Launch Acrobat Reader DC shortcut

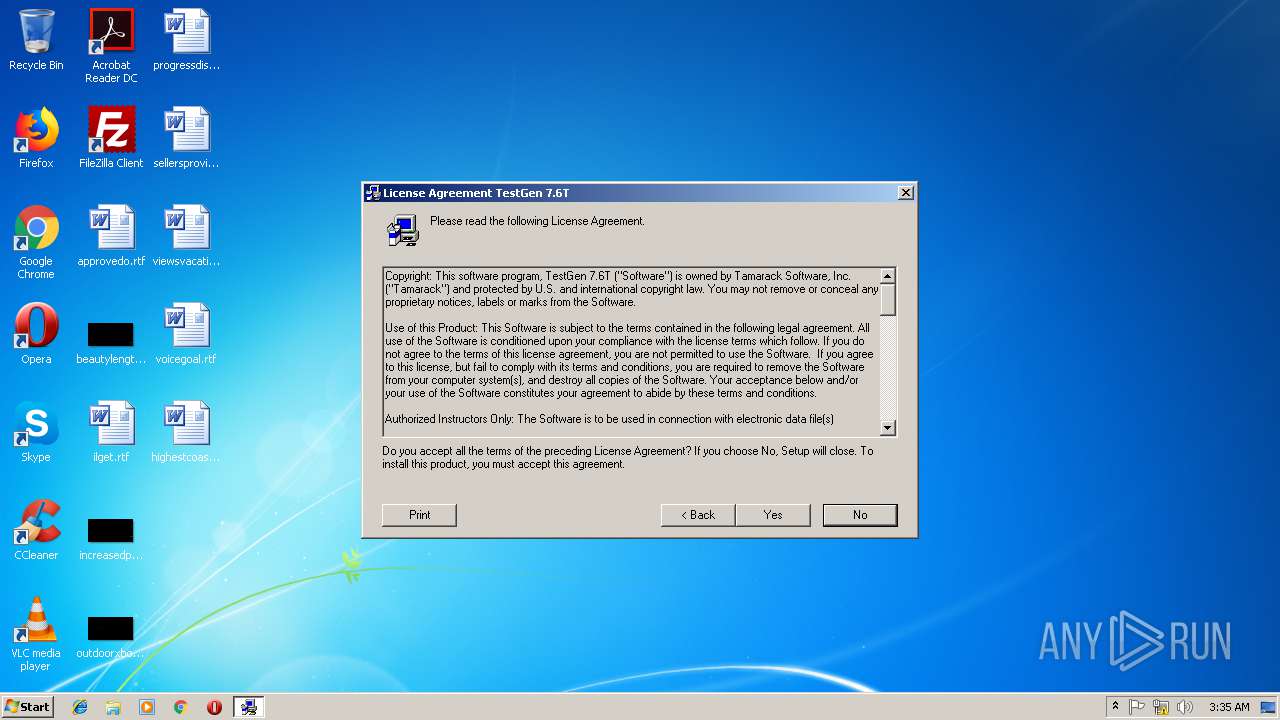click(111, 46)
